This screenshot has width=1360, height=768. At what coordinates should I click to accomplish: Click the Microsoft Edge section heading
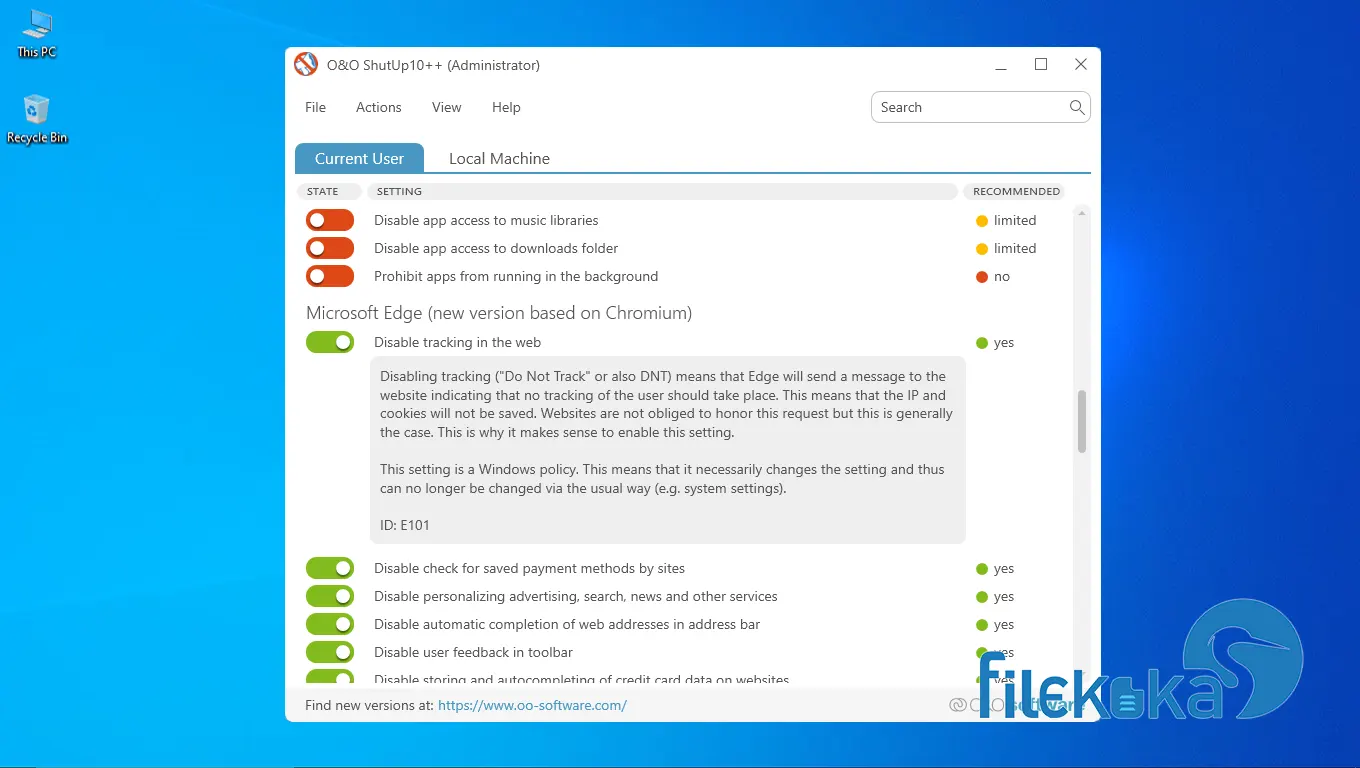coord(499,313)
